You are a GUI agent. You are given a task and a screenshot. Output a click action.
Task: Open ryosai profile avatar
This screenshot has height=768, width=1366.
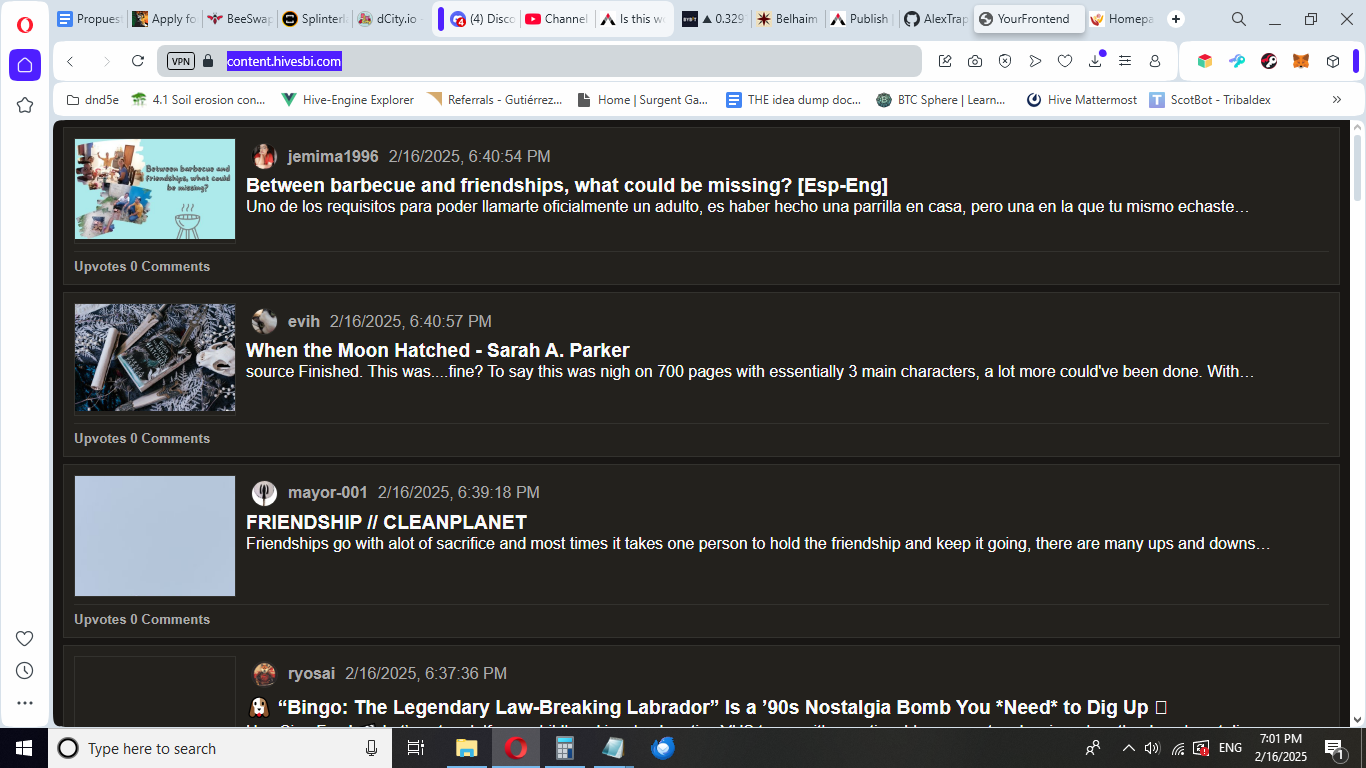264,673
